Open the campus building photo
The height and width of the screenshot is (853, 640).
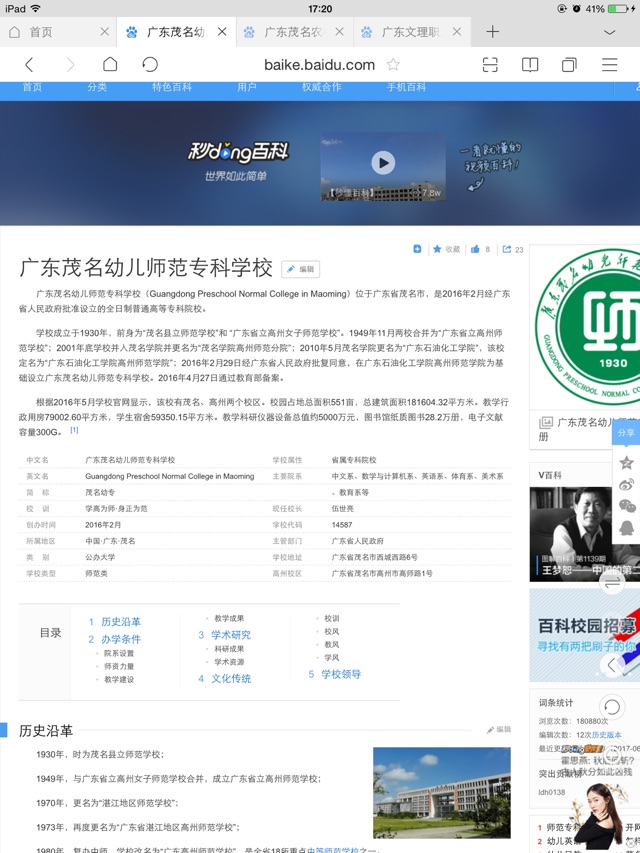441,792
